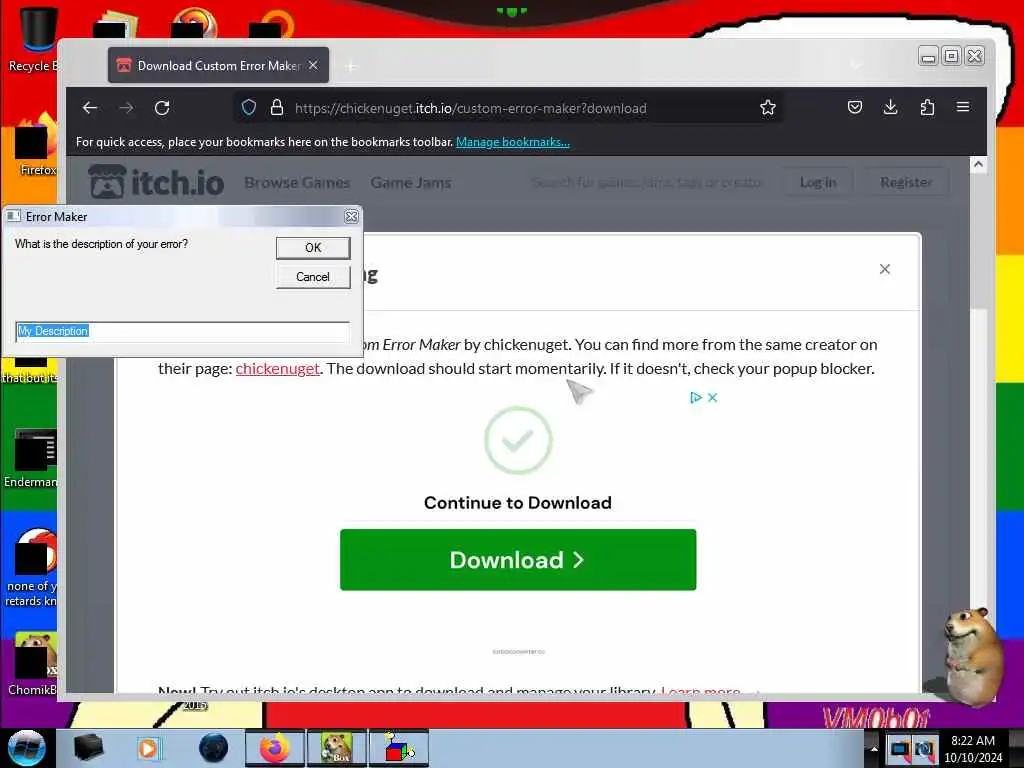
Task: Click the Firefox back arrow
Action: point(90,108)
